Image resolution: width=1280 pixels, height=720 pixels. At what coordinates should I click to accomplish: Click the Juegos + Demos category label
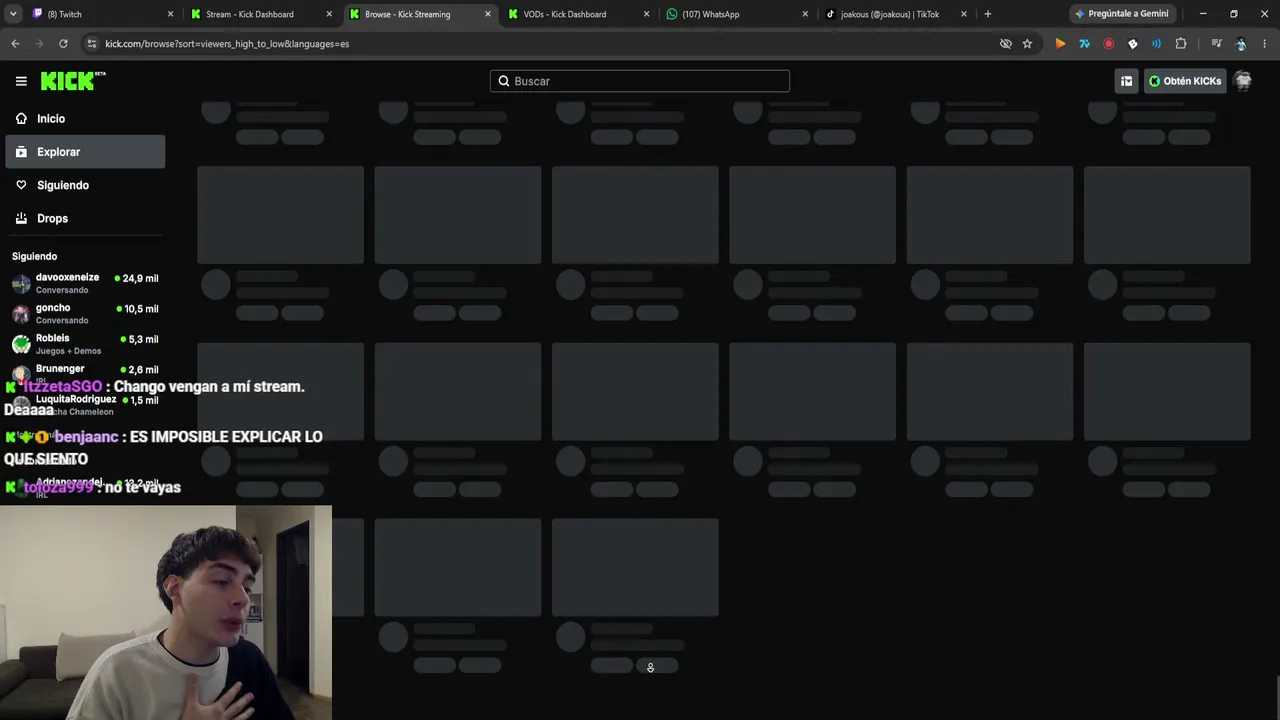point(68,351)
